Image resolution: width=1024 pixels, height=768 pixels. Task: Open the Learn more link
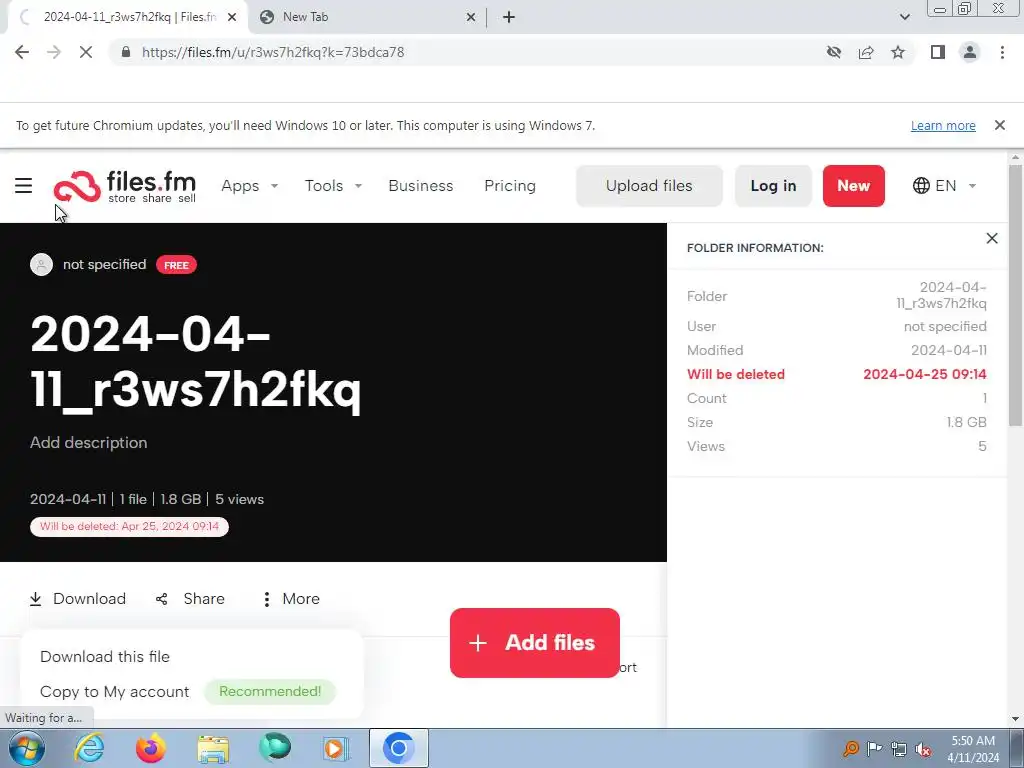[x=943, y=125]
